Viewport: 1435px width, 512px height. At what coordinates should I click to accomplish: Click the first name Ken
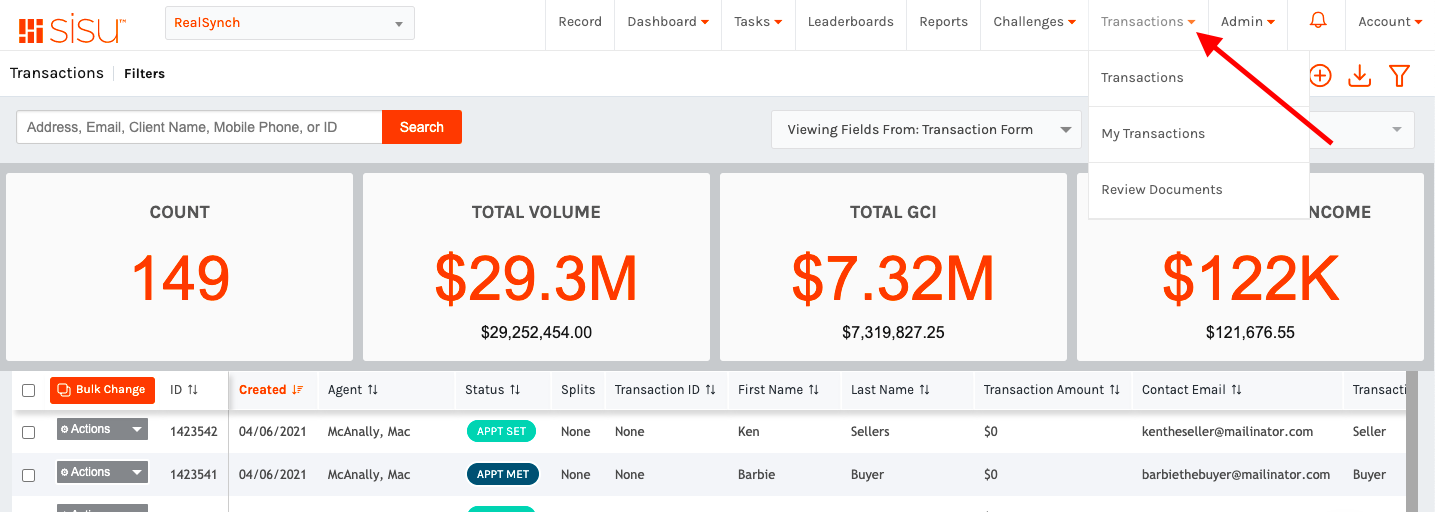[x=749, y=432]
